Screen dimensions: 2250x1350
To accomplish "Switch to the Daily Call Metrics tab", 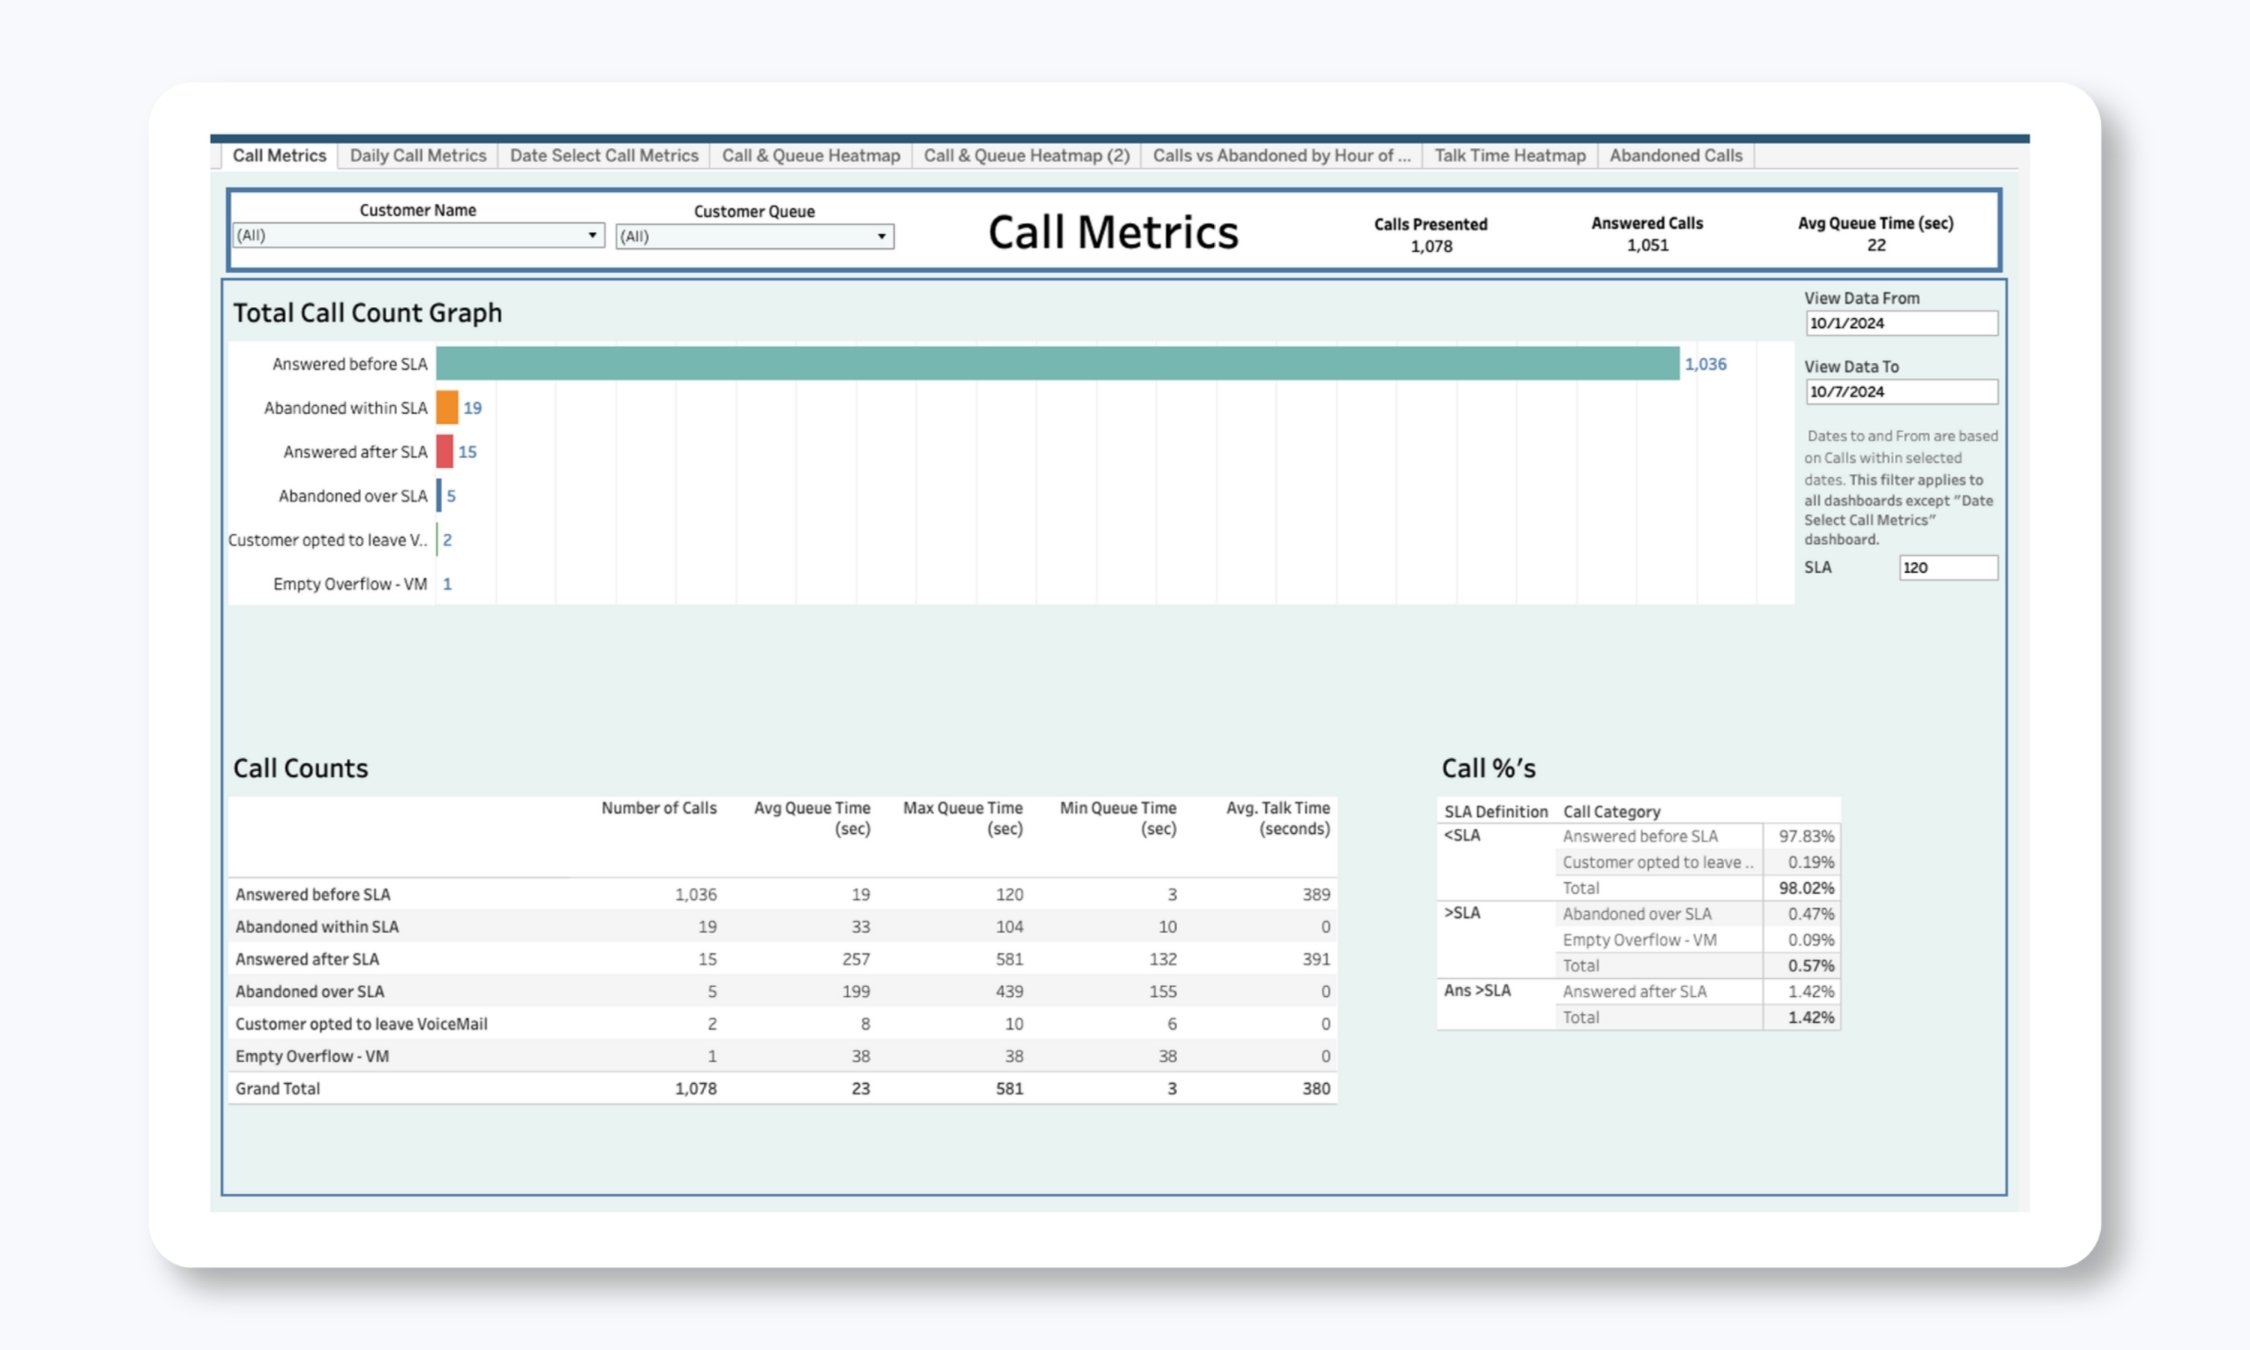I will (418, 155).
